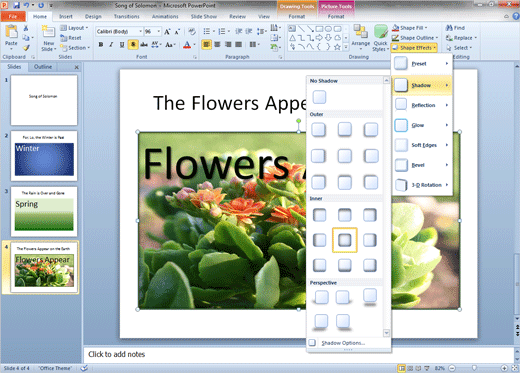
Task: Click the Undo icon in Quick Access
Action: point(26,5)
